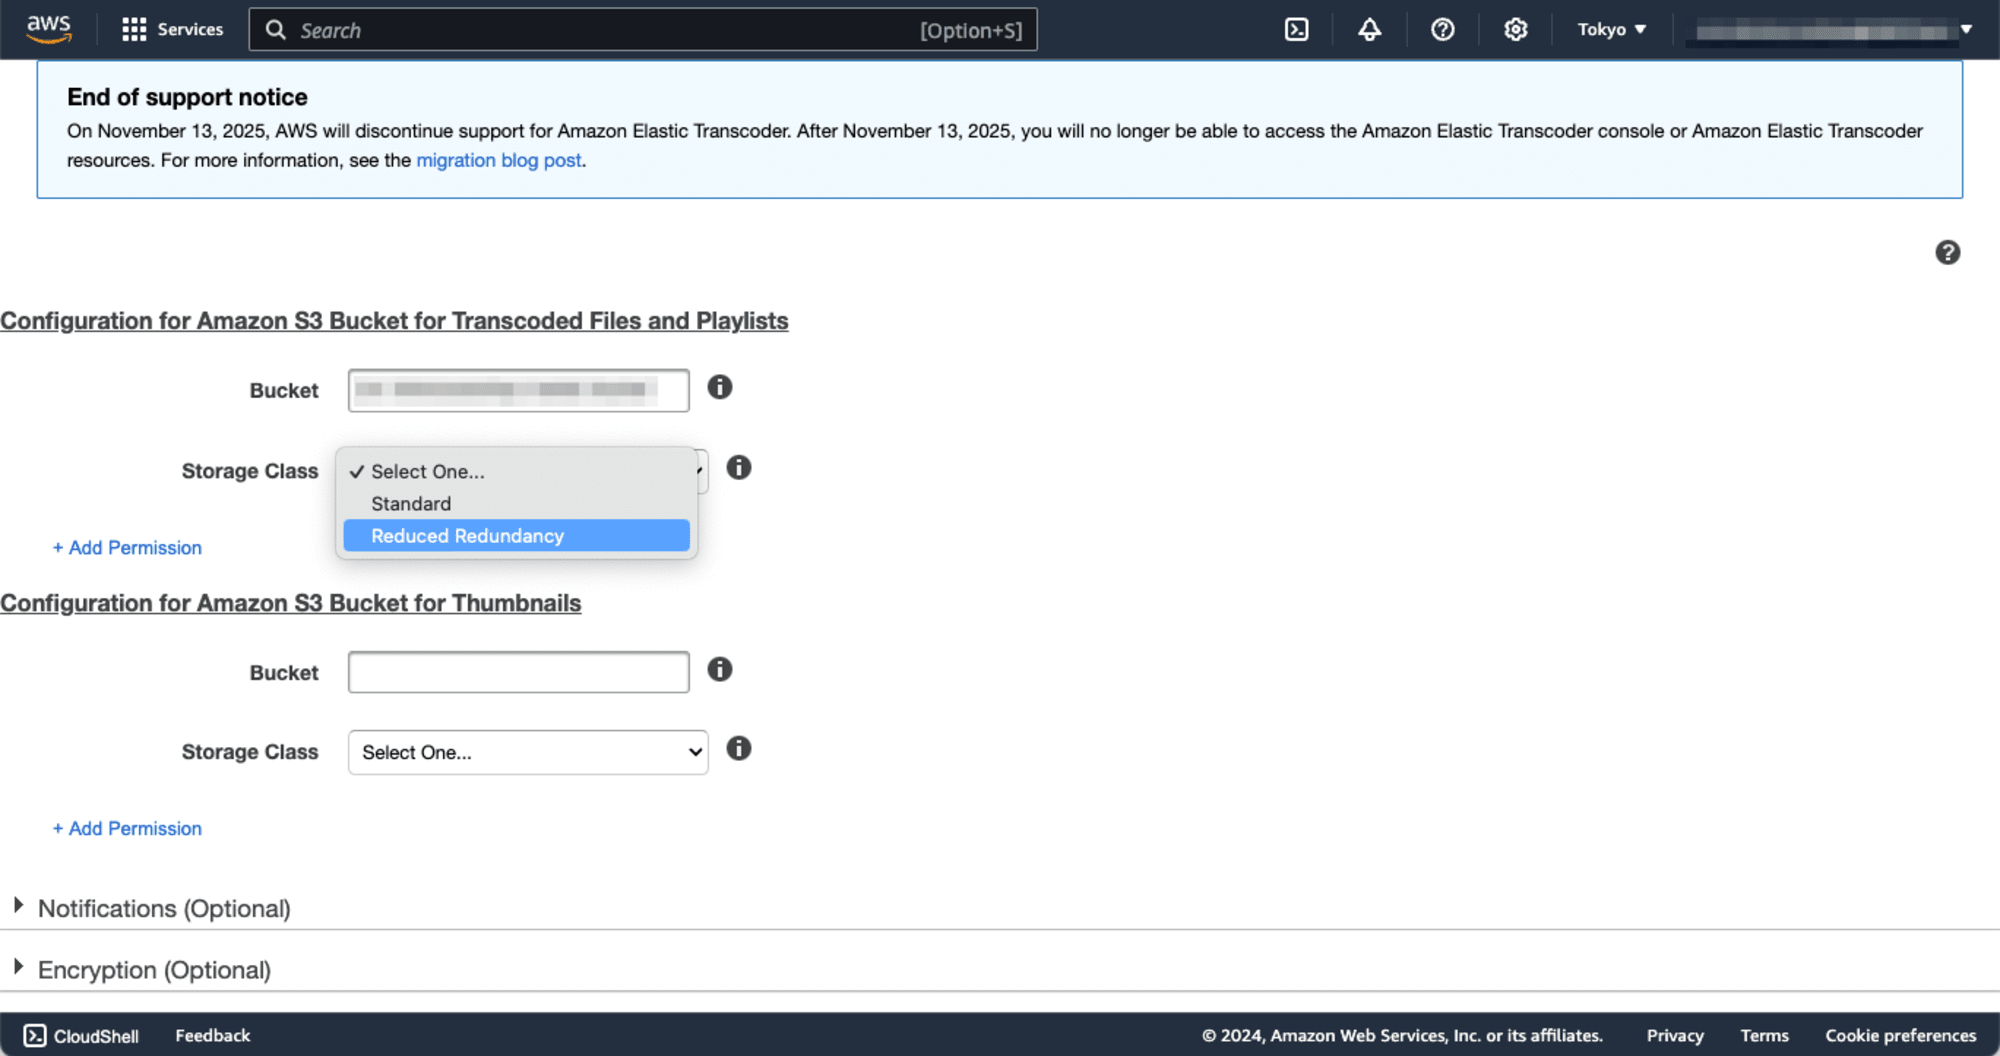Follow the migration blog post link
This screenshot has width=2000, height=1056.
pos(498,160)
